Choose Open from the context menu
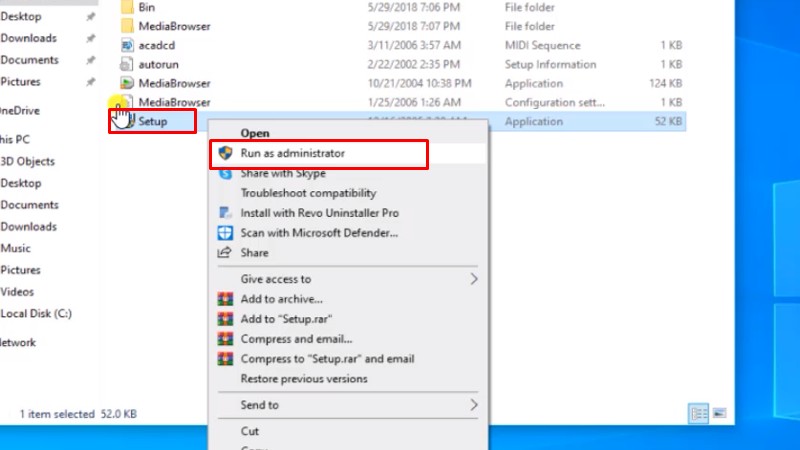800x450 pixels. (x=255, y=133)
